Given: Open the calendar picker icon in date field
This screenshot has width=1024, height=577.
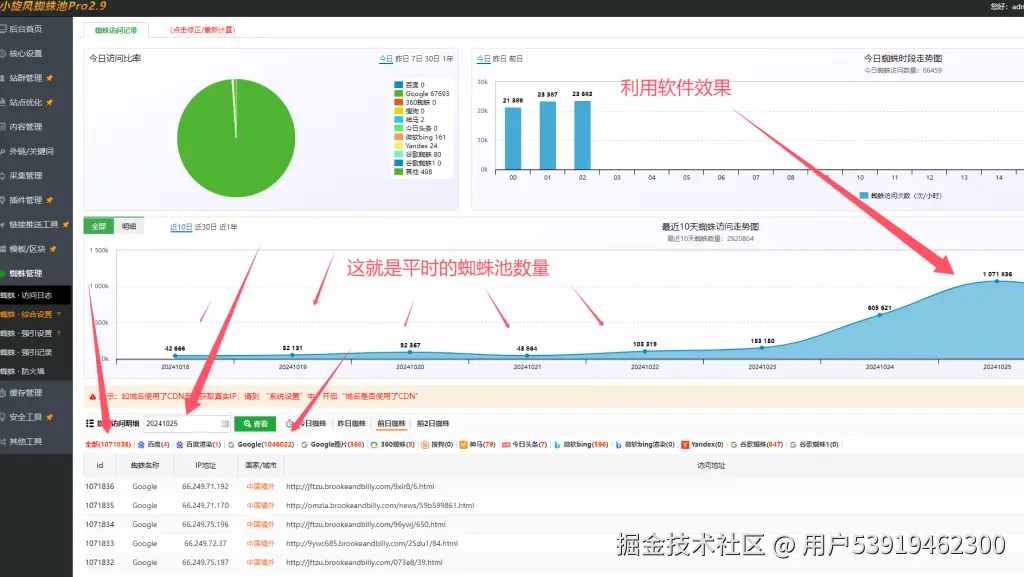Looking at the screenshot, I should (x=225, y=424).
